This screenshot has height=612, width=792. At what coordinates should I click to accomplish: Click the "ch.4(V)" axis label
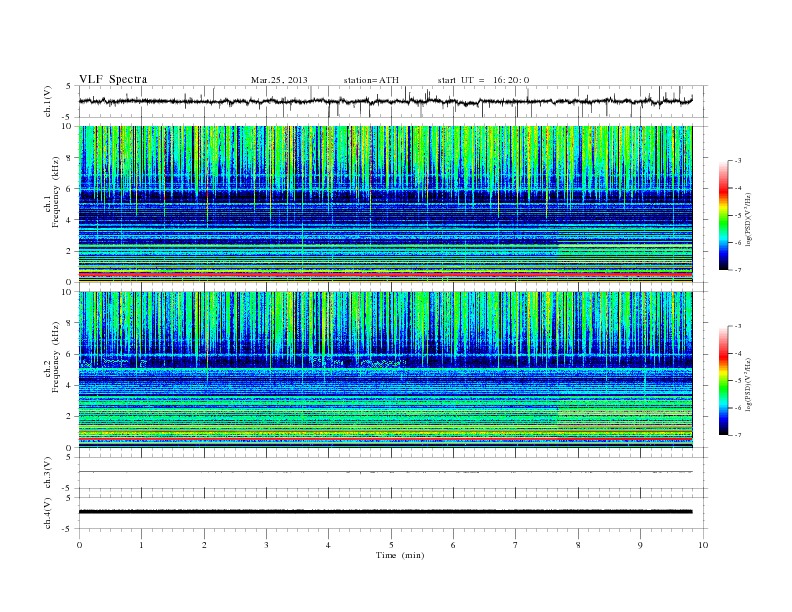tap(48, 513)
